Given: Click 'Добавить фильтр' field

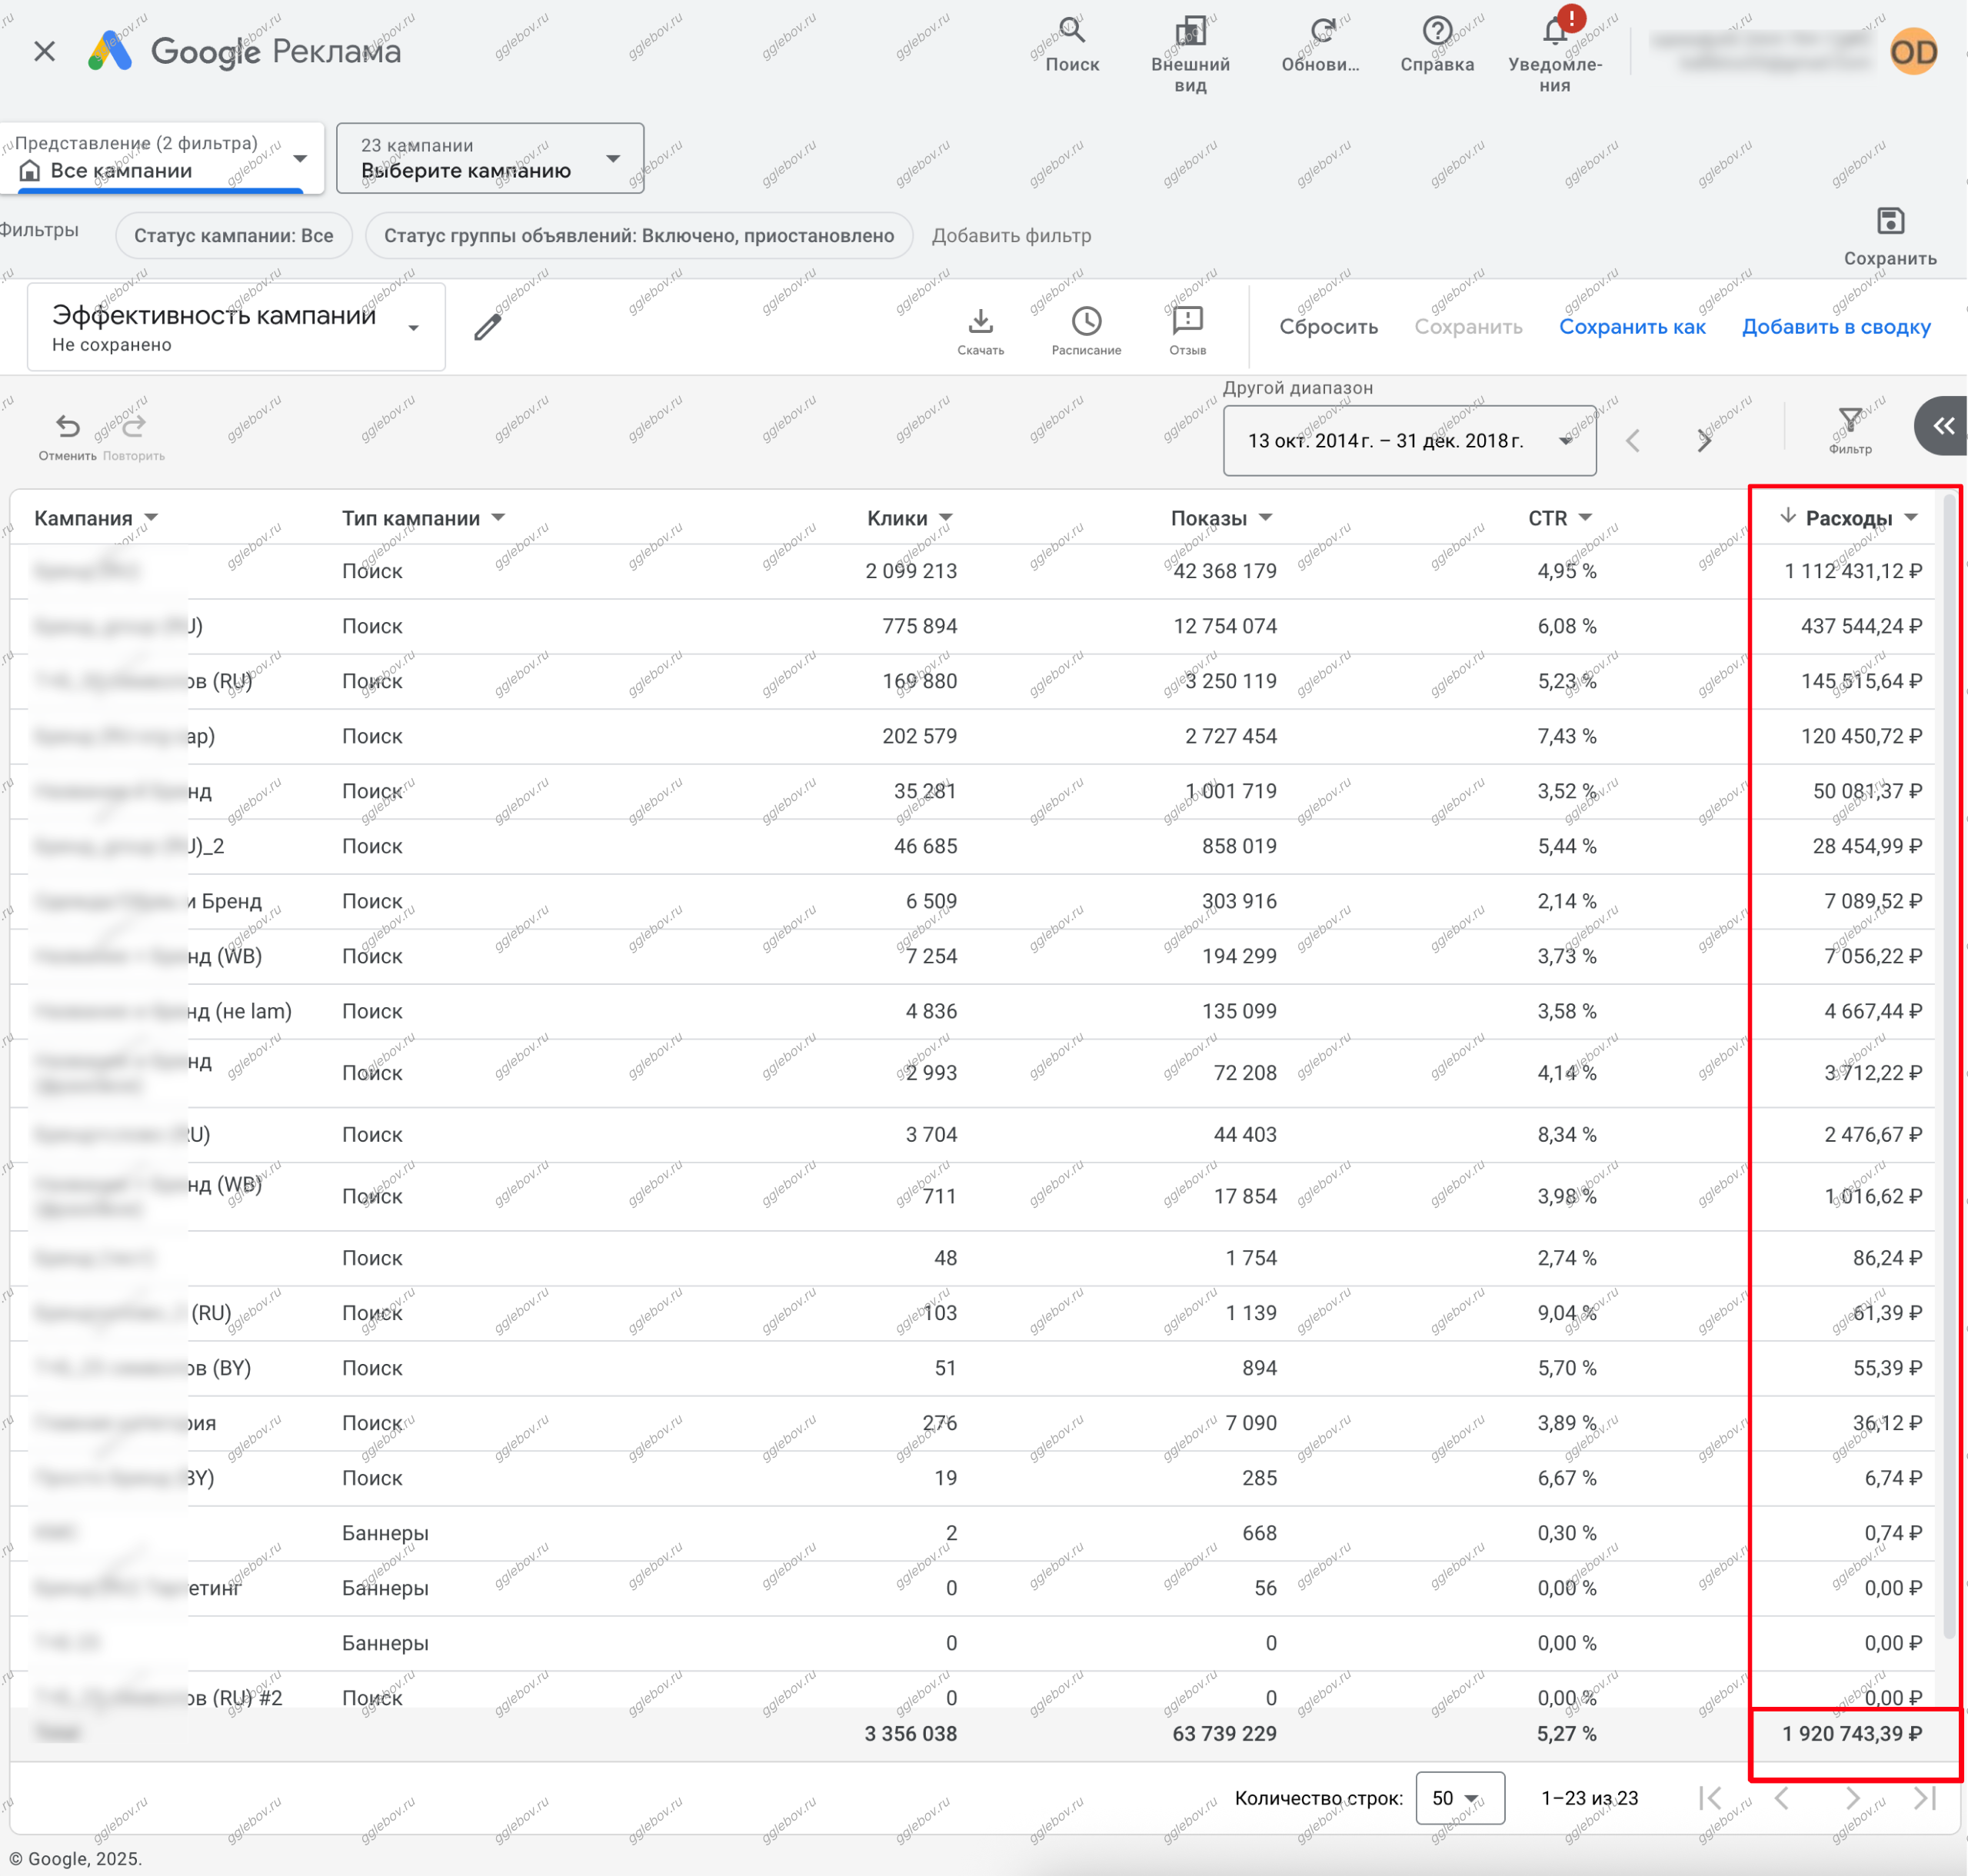Looking at the screenshot, I should click(1011, 236).
